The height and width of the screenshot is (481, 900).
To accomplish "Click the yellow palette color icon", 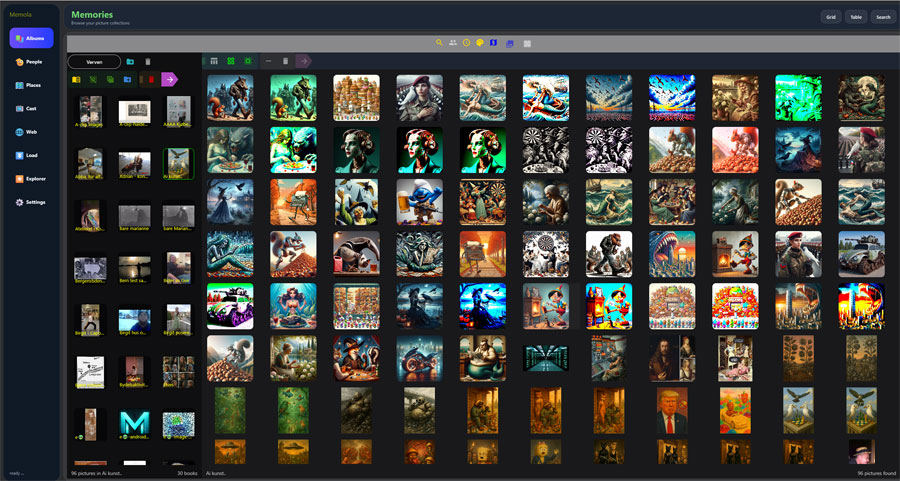I will pyautogui.click(x=480, y=42).
